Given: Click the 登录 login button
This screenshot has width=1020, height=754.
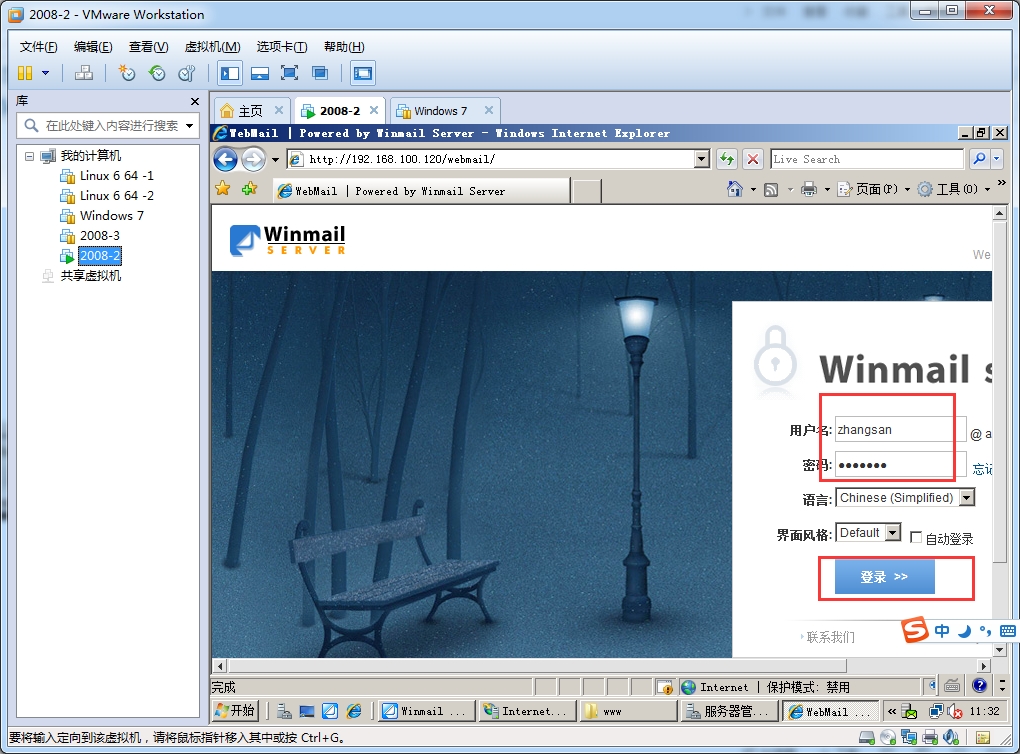Looking at the screenshot, I should coord(884,577).
